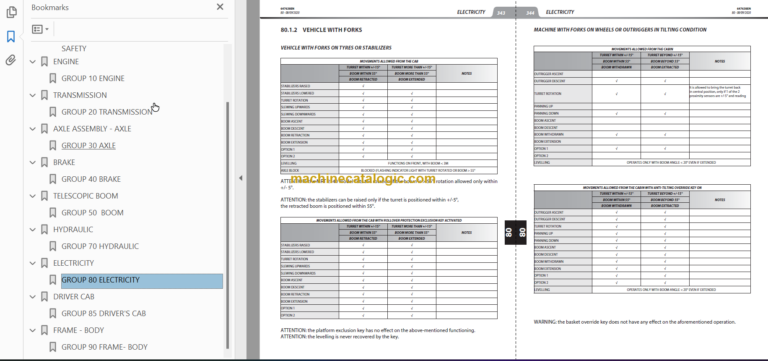Select the ELECTRICITY bookmark
Viewport: 768px width, 361px height.
pos(73,263)
